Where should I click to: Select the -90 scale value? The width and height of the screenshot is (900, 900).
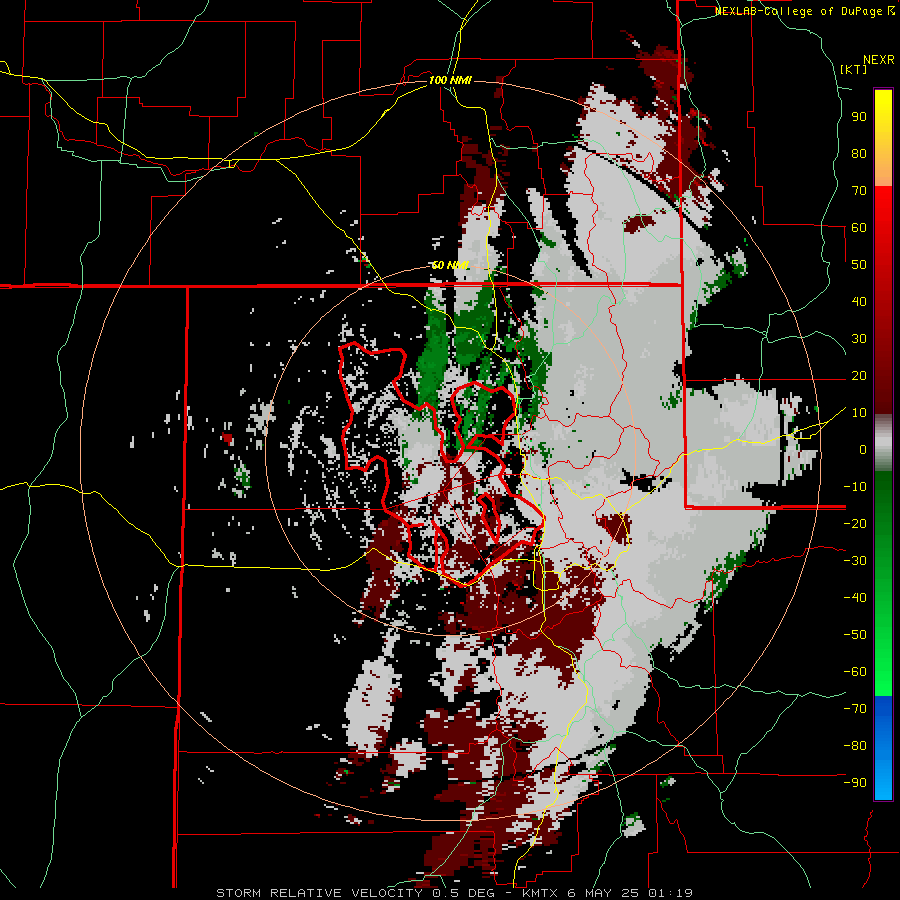855,783
